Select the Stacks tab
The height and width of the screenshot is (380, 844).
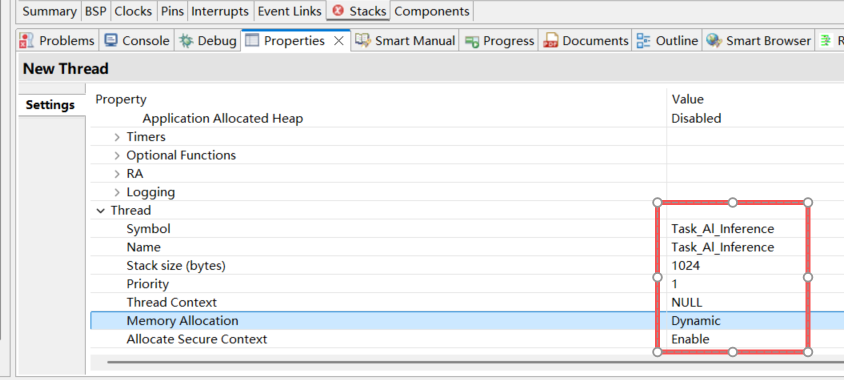358,11
